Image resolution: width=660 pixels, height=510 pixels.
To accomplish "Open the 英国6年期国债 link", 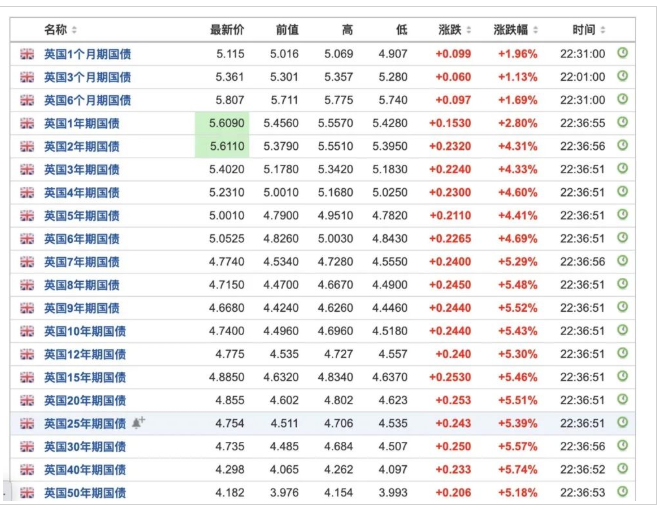I will coord(82,239).
